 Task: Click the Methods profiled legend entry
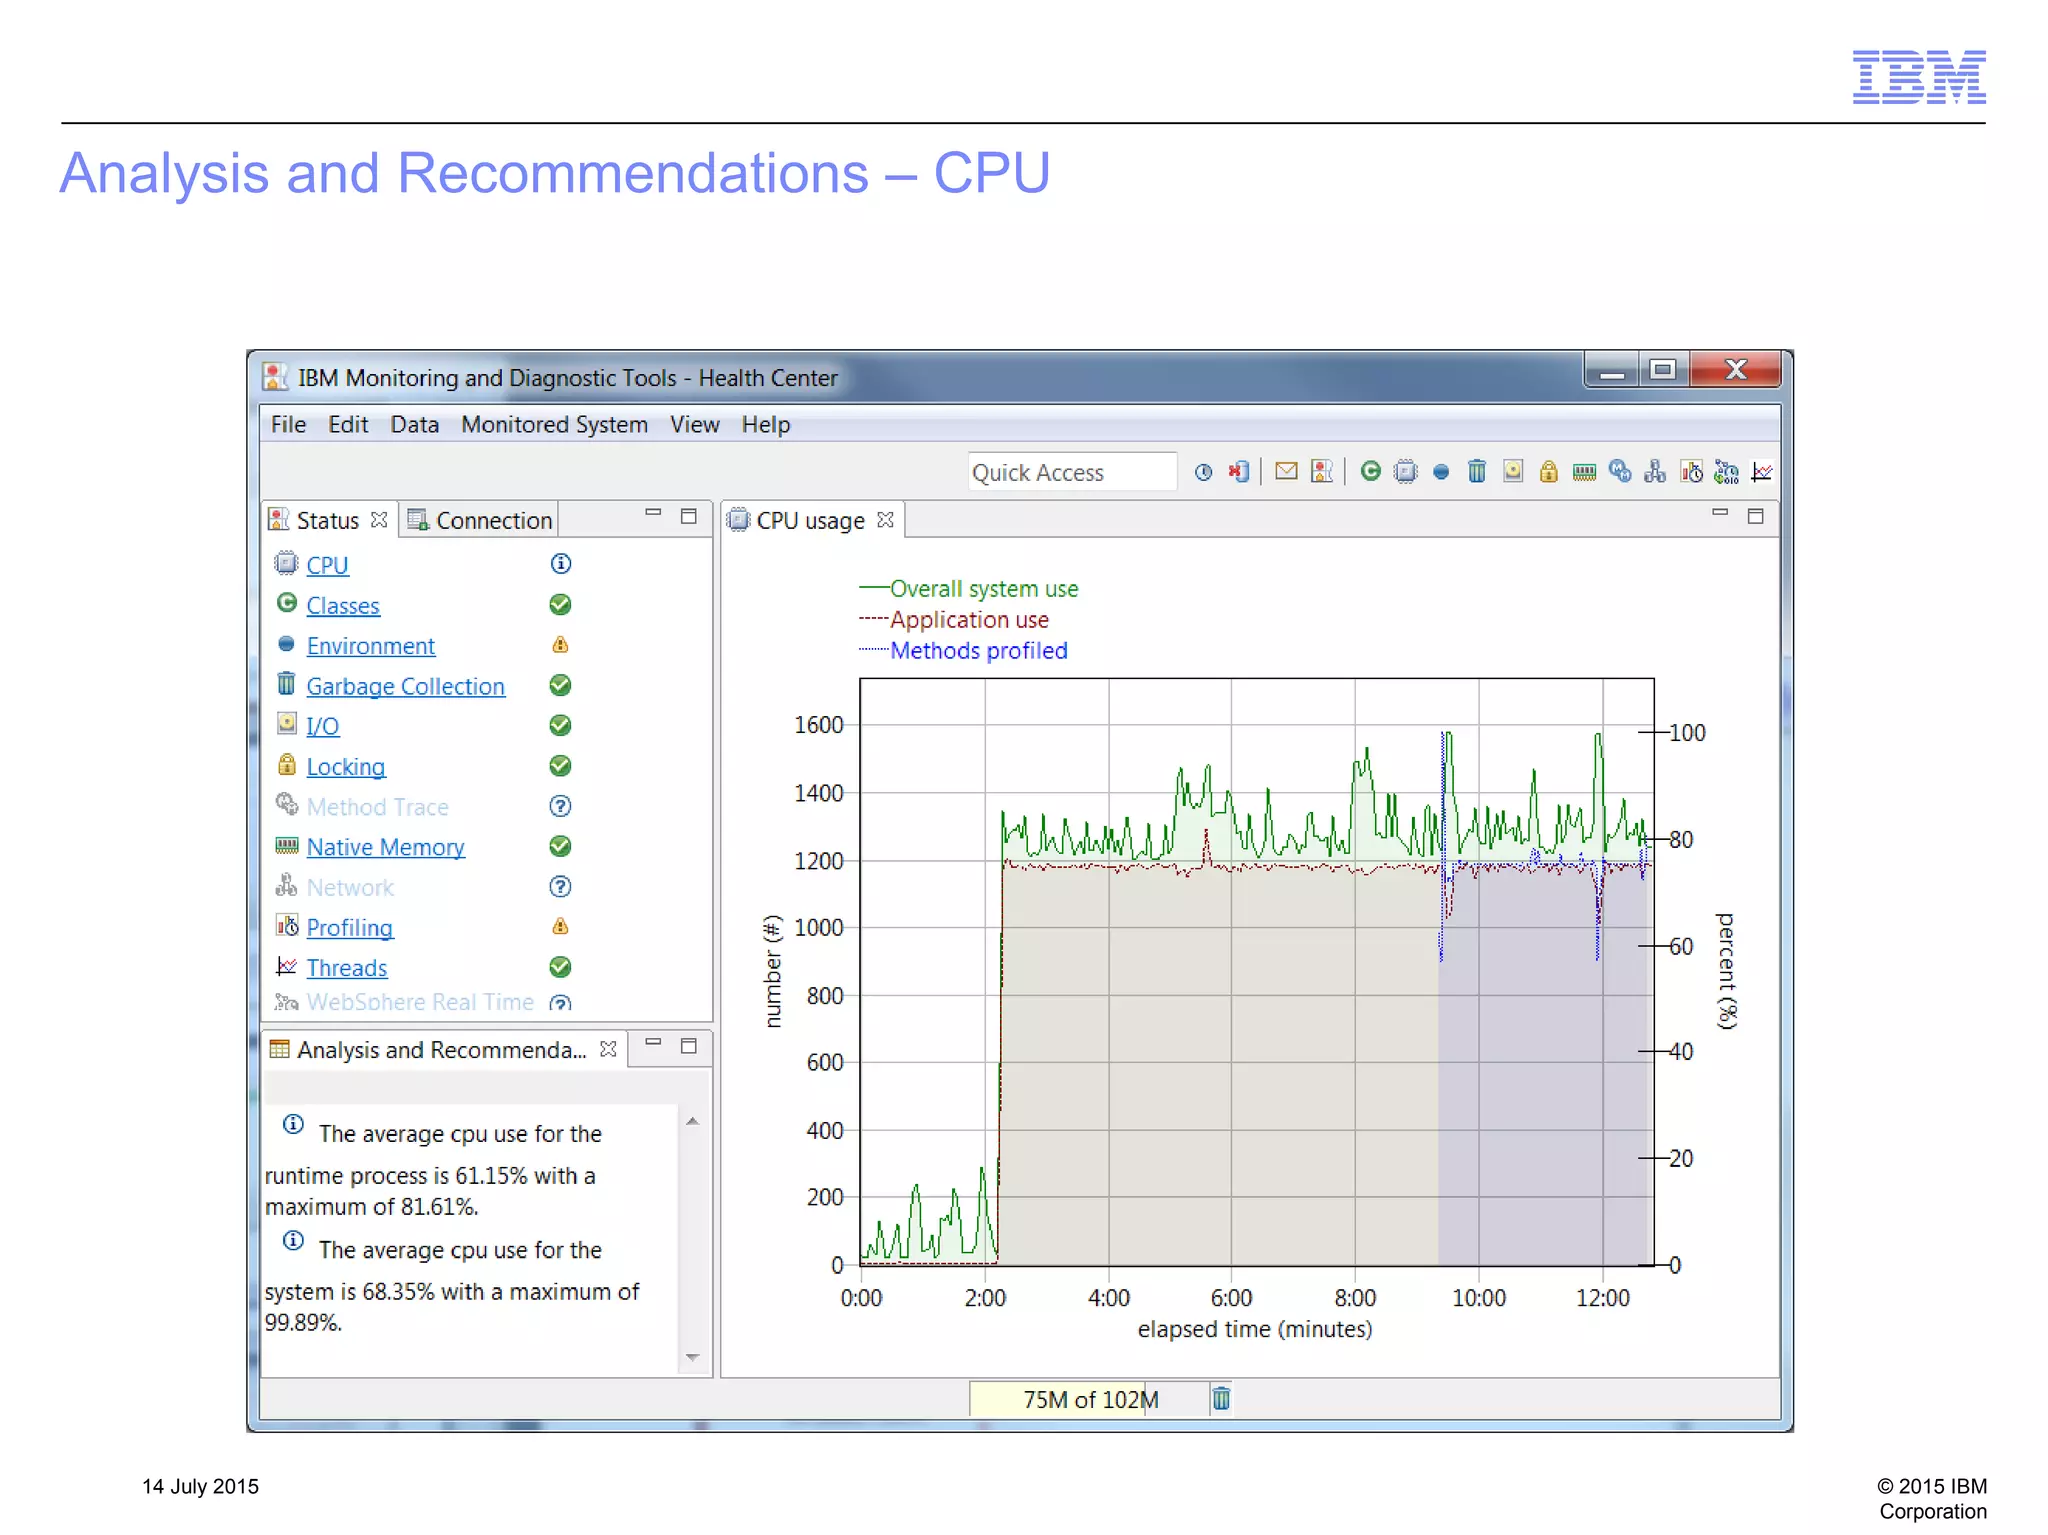coord(963,651)
